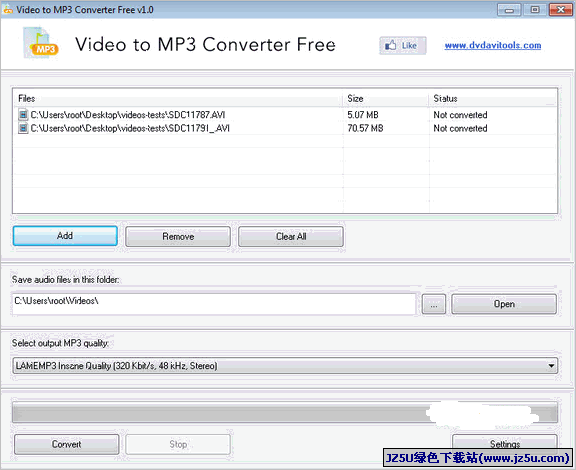Click the save folder path field
Screen dimensions: 576x470
pyautogui.click(x=214, y=304)
